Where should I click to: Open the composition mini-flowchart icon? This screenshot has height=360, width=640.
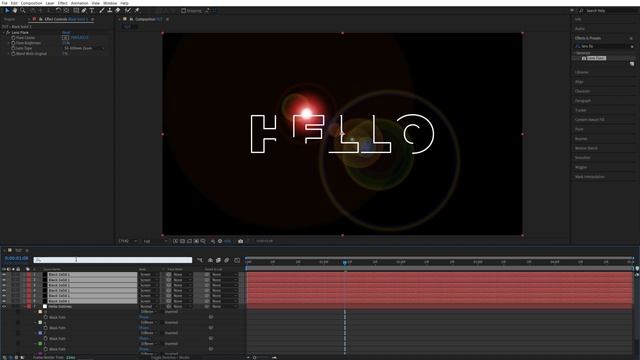coord(200,260)
